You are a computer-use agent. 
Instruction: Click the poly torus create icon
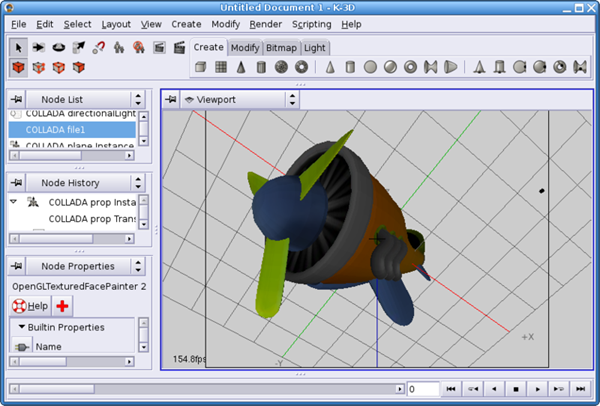click(x=301, y=67)
